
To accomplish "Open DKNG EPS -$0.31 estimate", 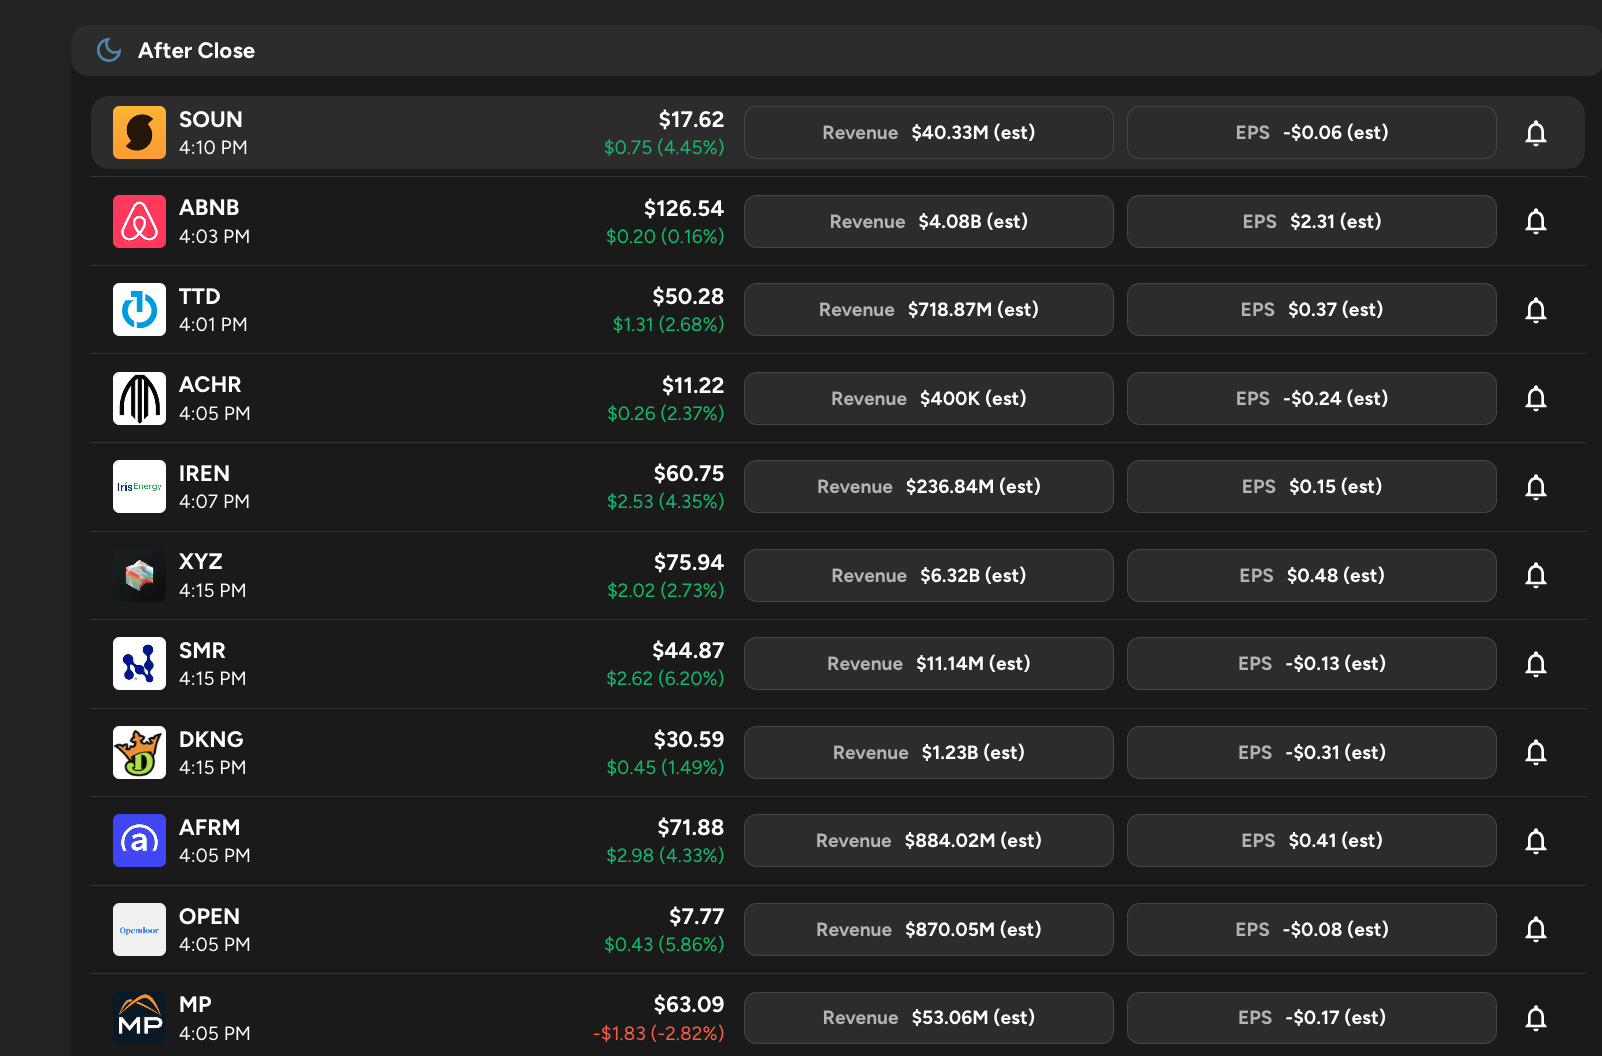I will coord(1312,752).
